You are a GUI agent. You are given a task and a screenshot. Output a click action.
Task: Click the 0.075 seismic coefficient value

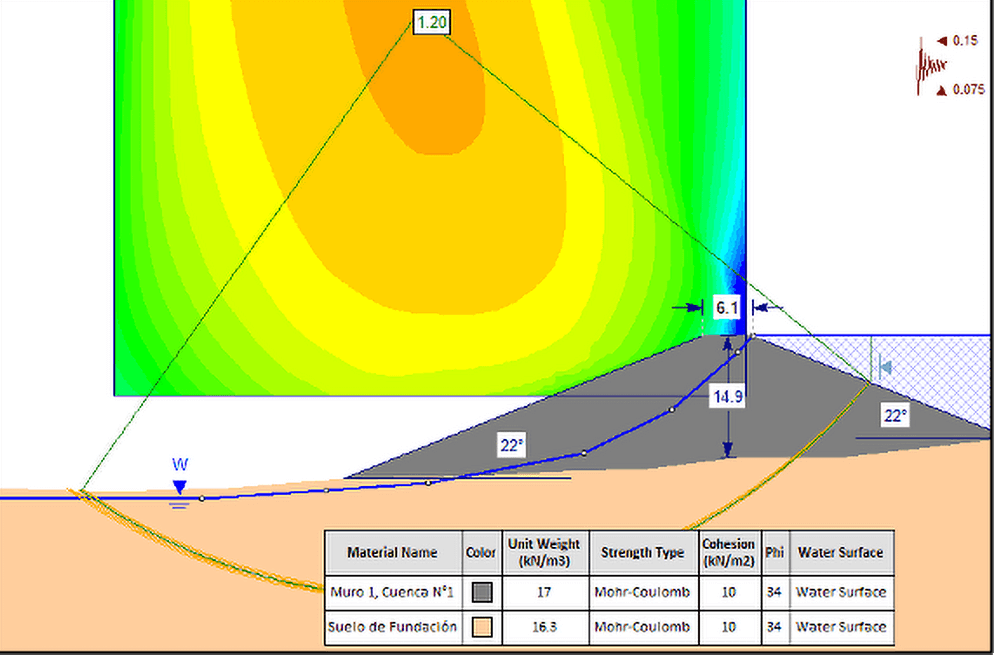pos(967,90)
